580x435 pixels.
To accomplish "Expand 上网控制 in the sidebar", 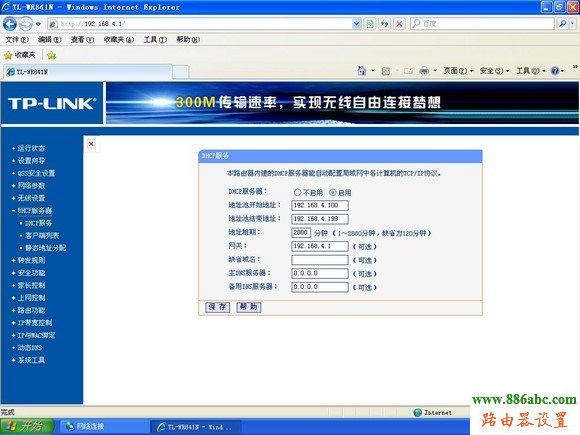I will click(x=31, y=298).
